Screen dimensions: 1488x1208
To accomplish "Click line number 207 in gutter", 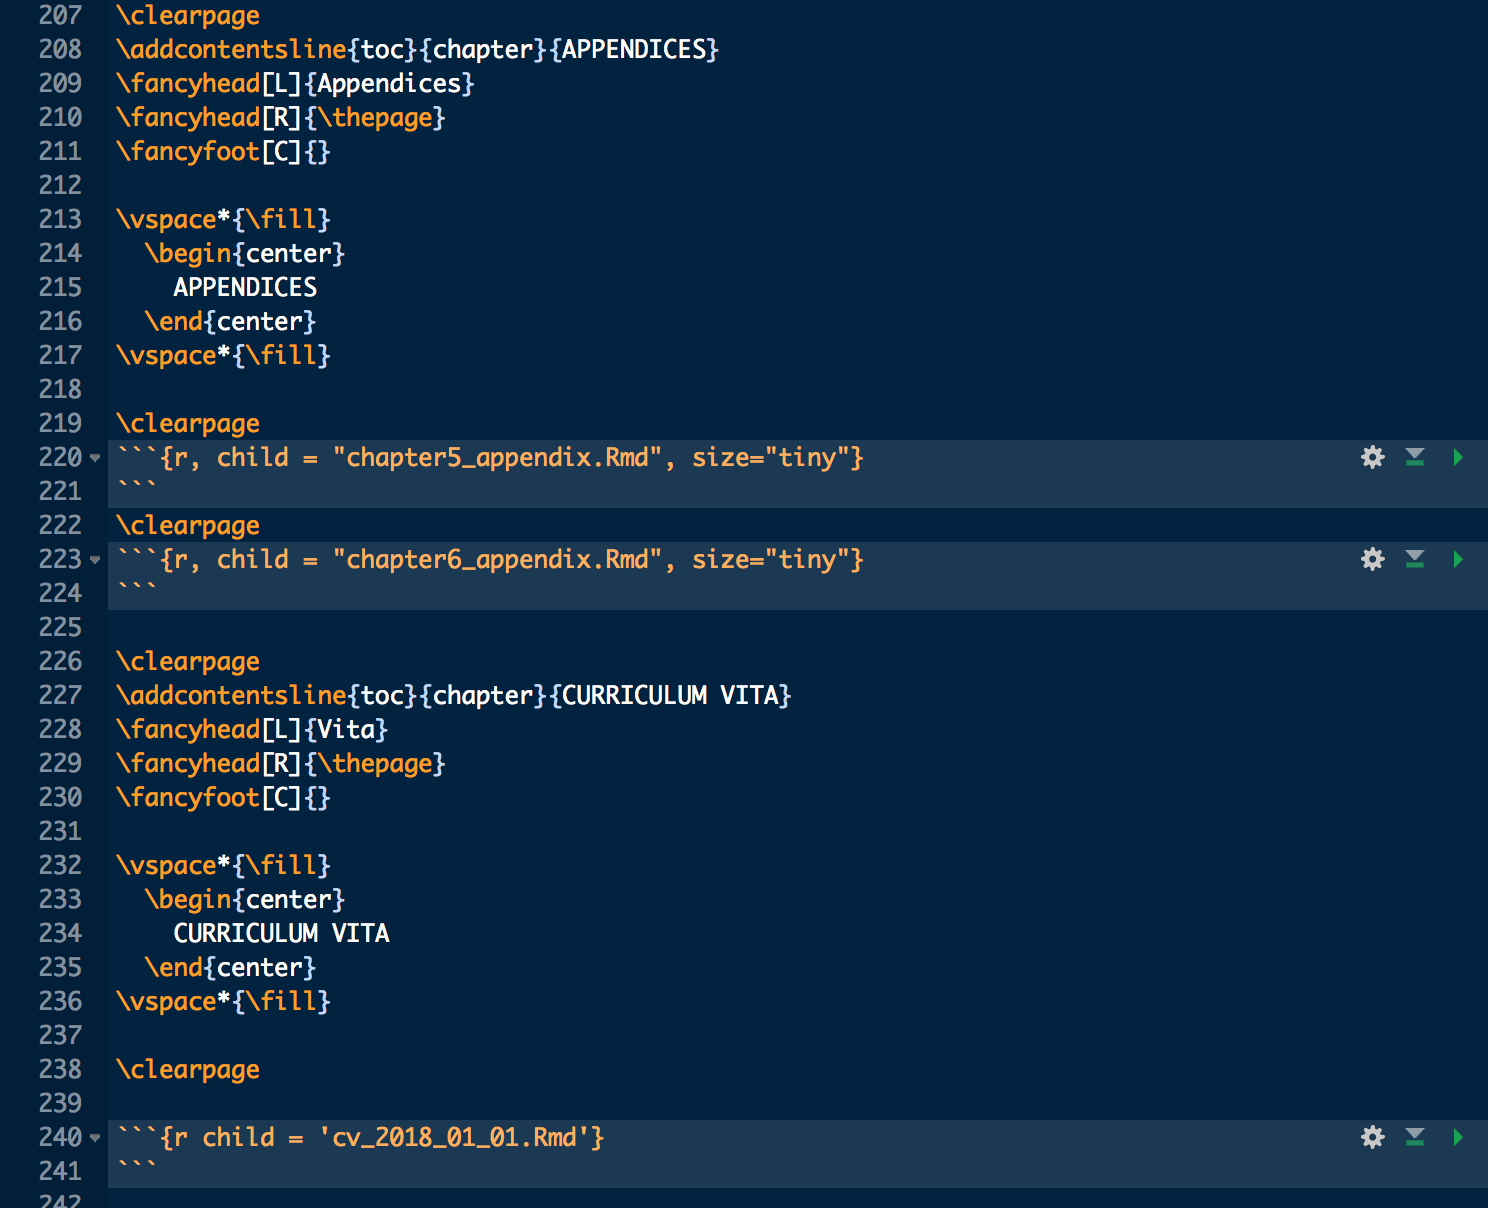I will pos(60,15).
